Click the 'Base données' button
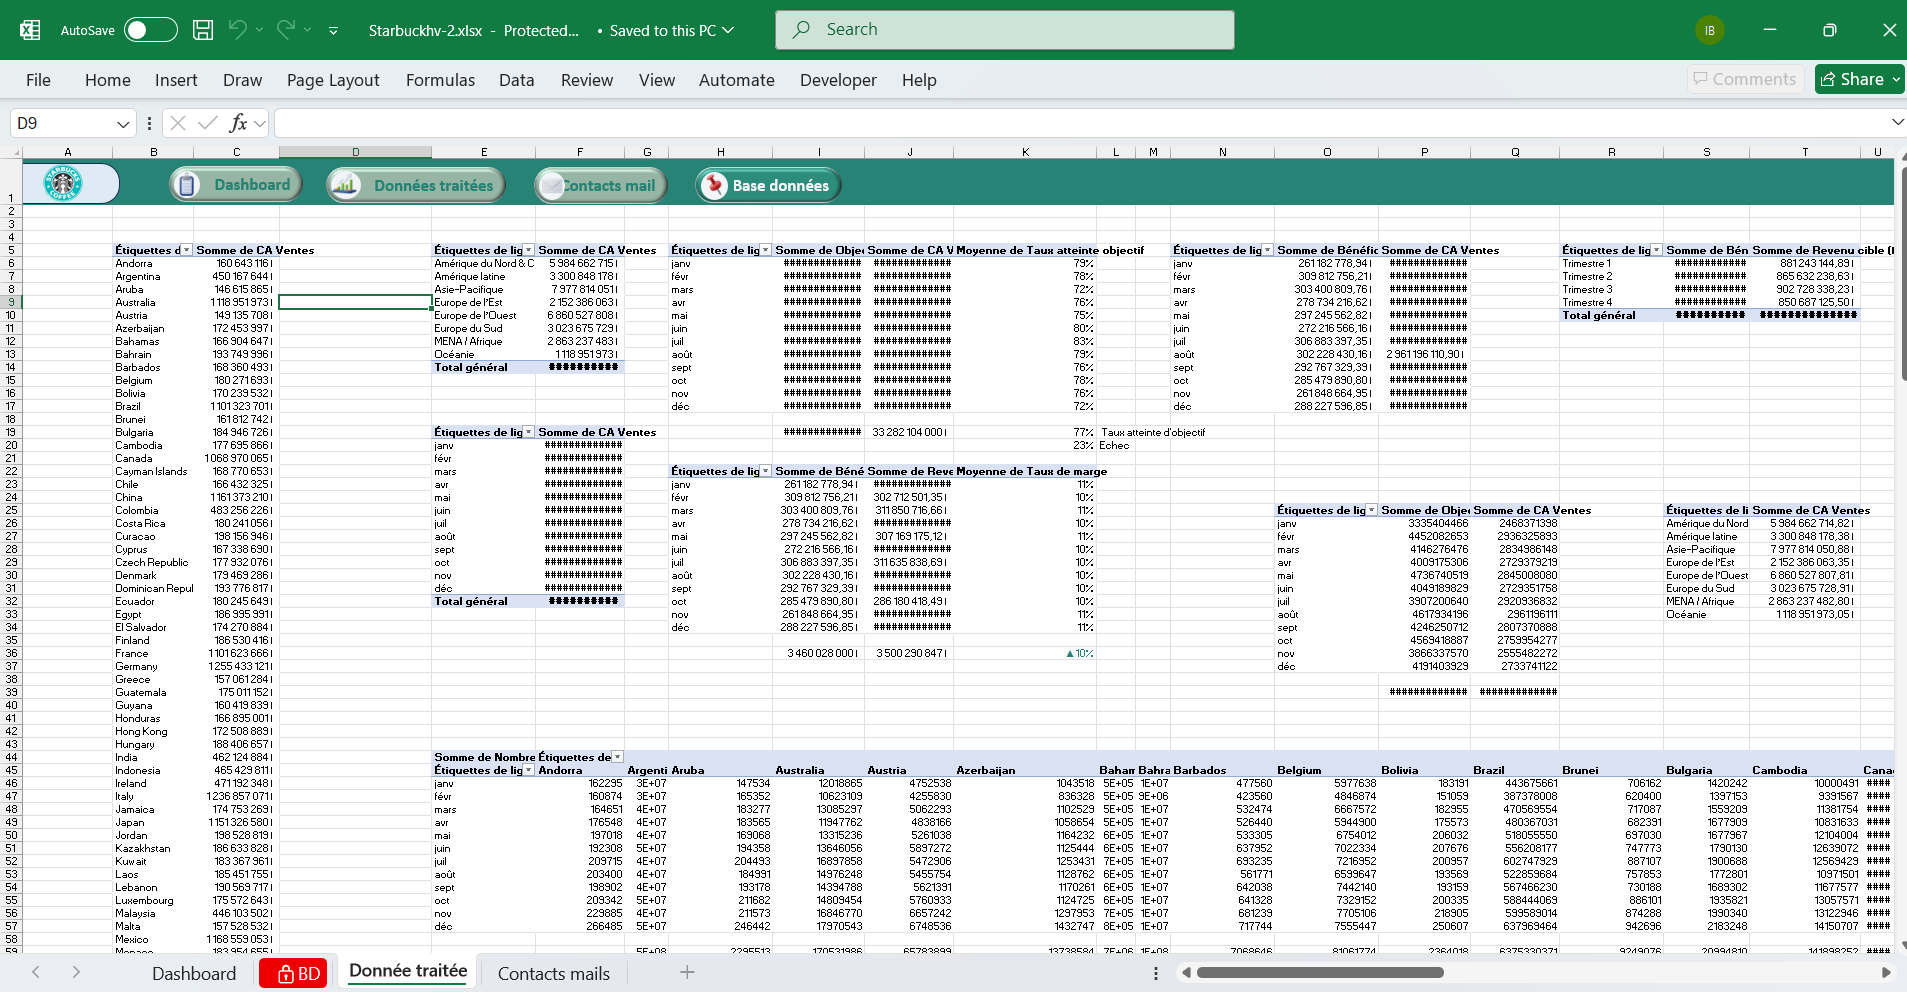Image resolution: width=1907 pixels, height=992 pixels. (x=766, y=184)
